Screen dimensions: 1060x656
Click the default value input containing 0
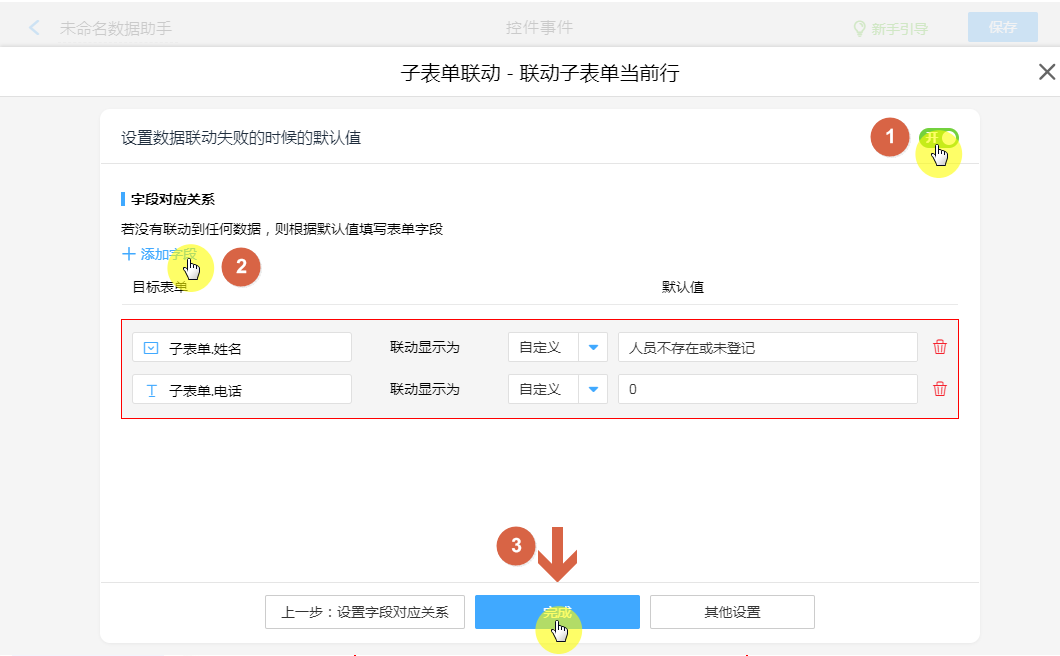(x=767, y=389)
